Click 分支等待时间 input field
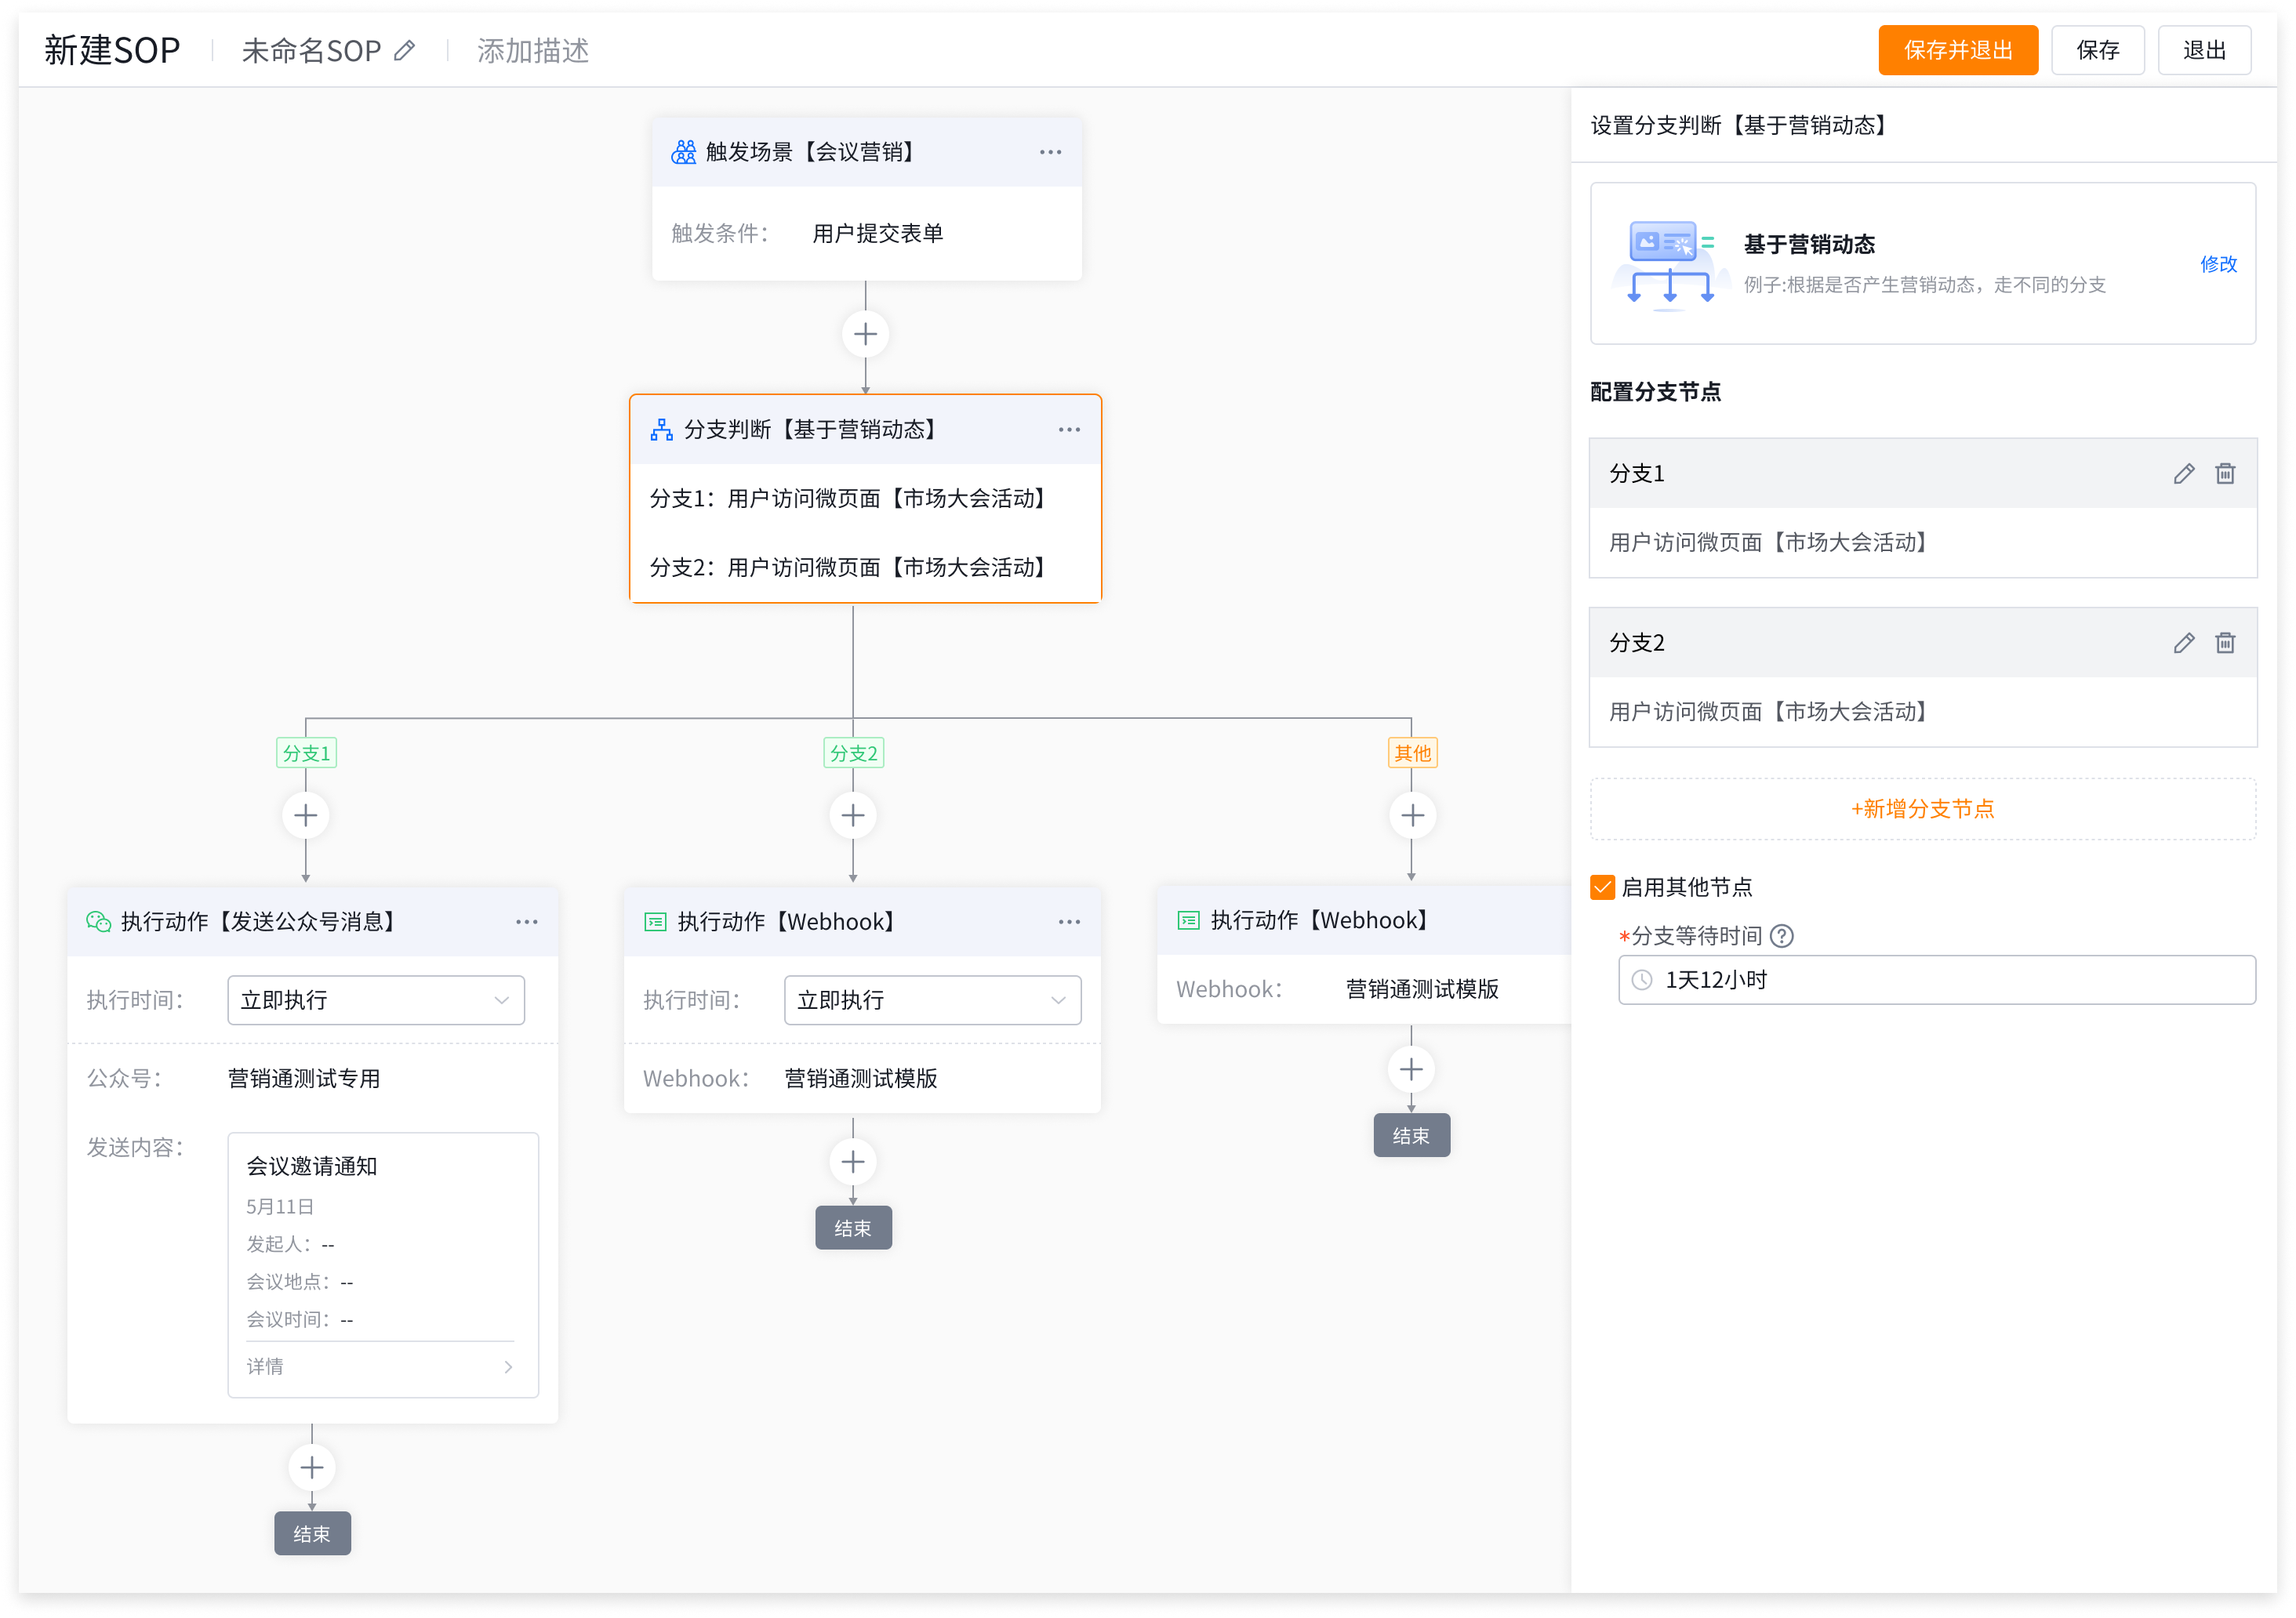The height and width of the screenshot is (1618, 2296). click(x=1936, y=980)
